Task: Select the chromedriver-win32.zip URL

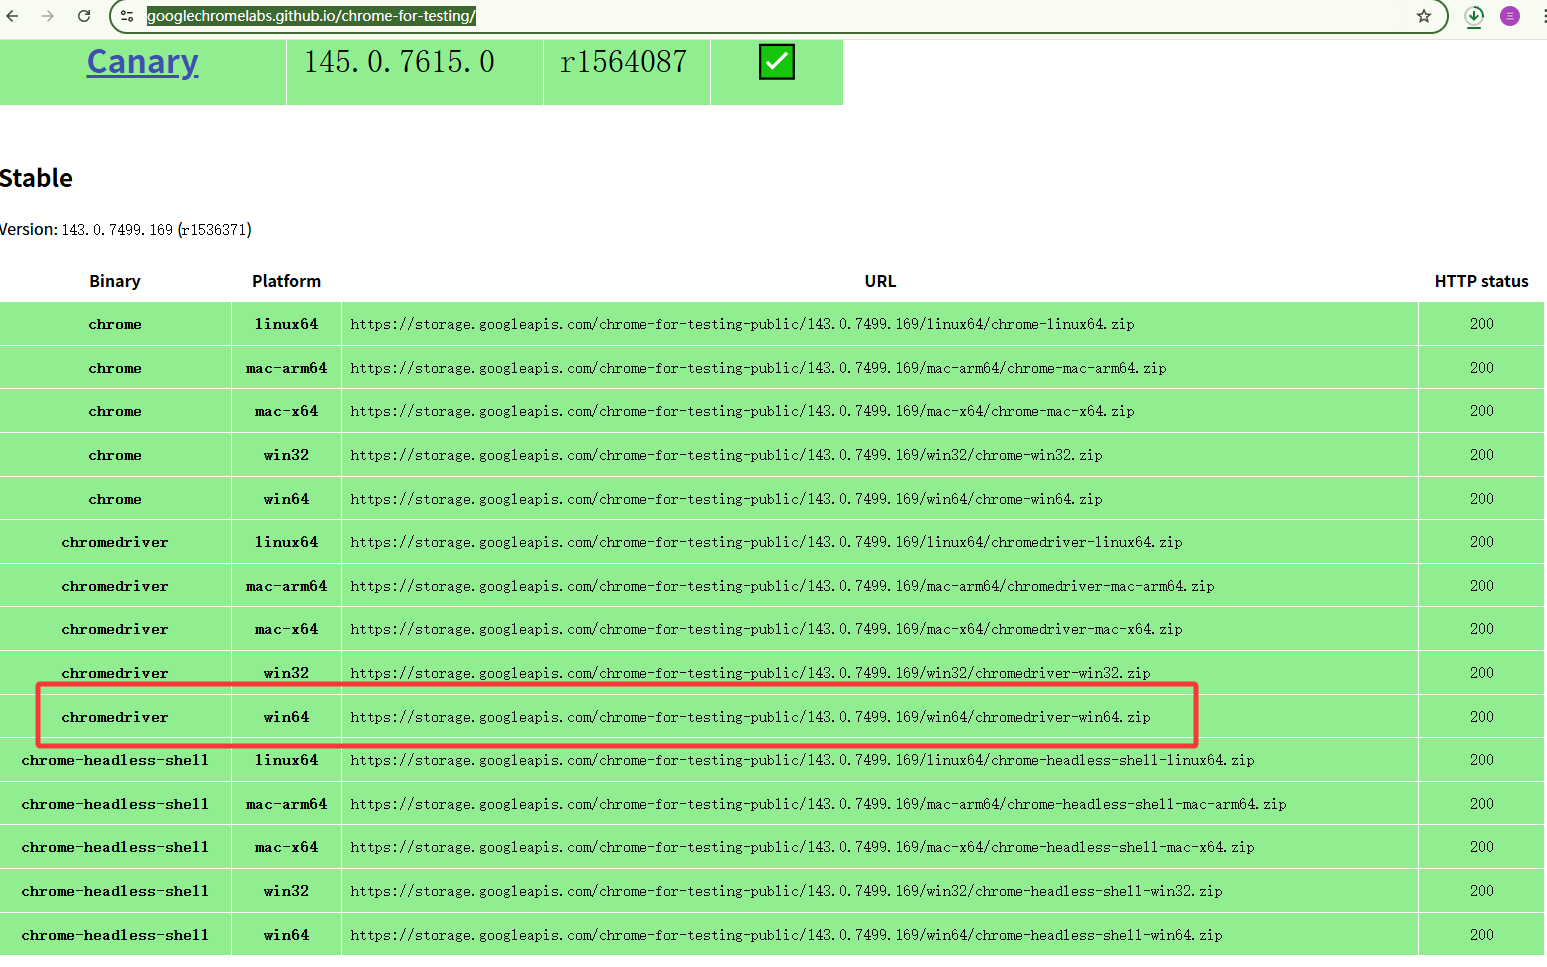Action: click(x=750, y=673)
